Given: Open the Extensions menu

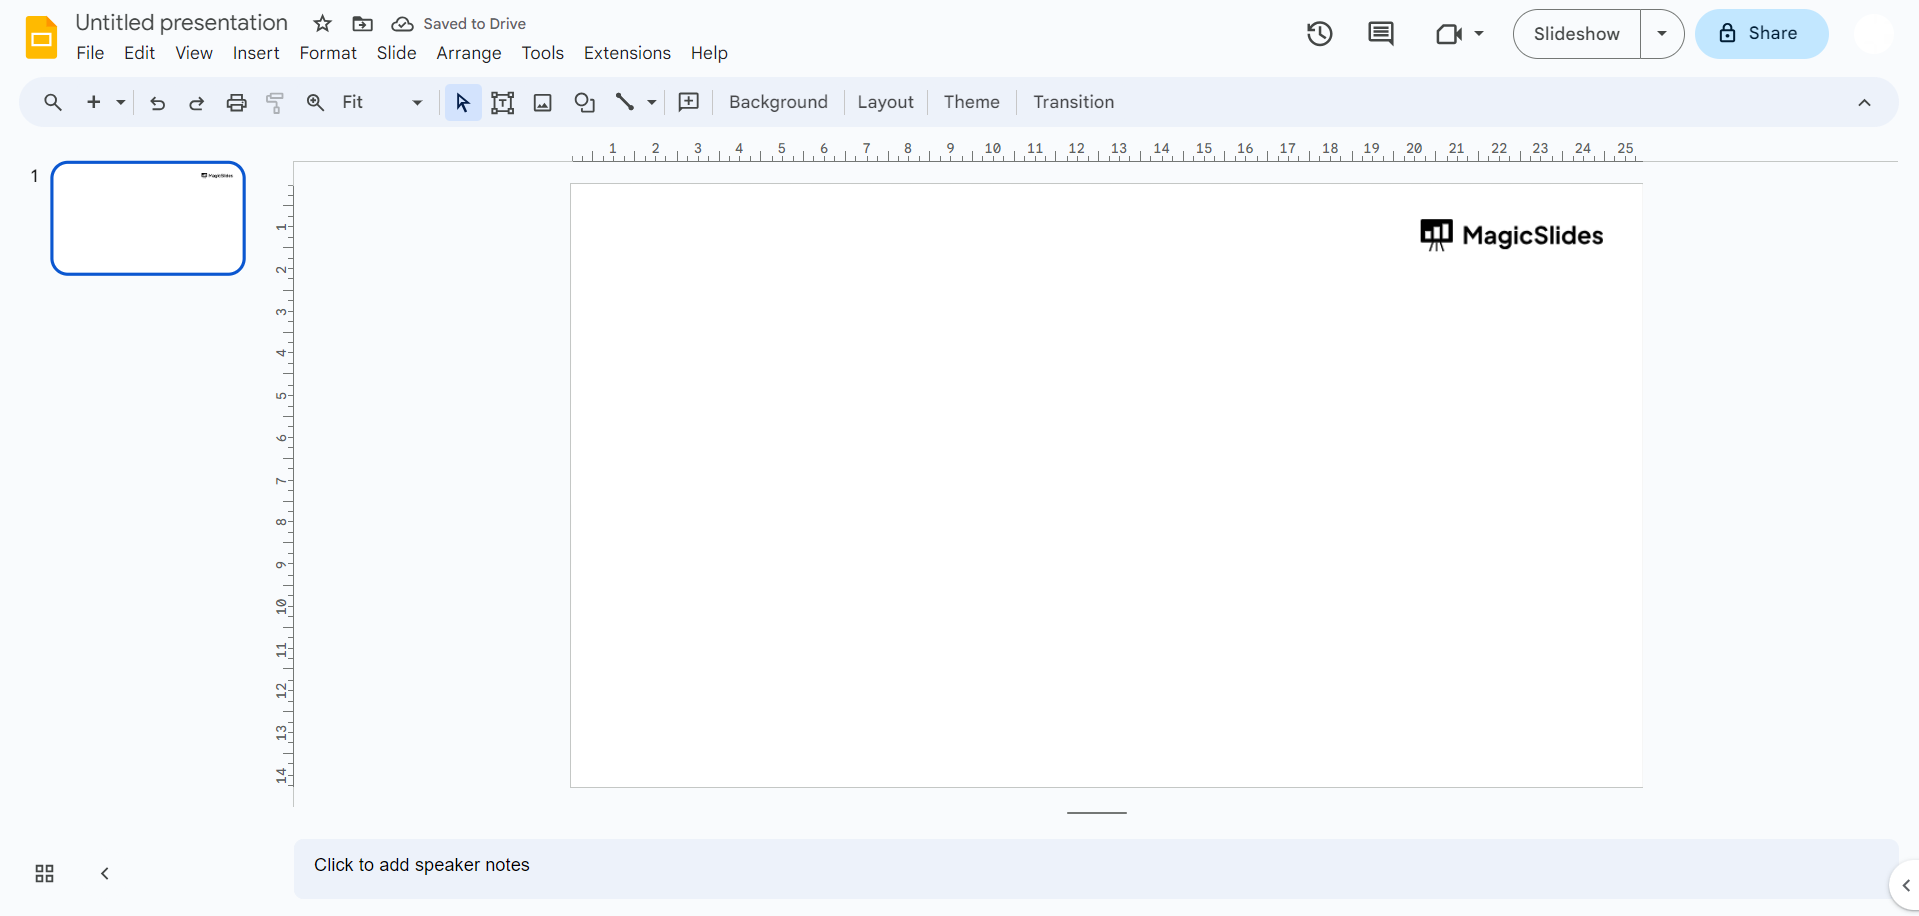Looking at the screenshot, I should coord(627,53).
